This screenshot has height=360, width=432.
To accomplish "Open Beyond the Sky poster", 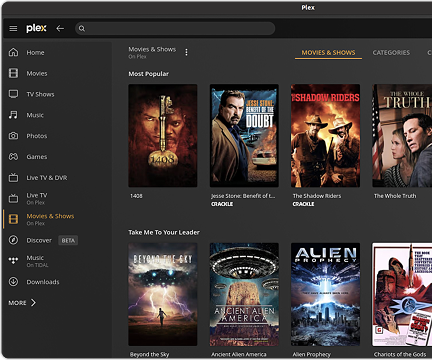I will click(163, 294).
